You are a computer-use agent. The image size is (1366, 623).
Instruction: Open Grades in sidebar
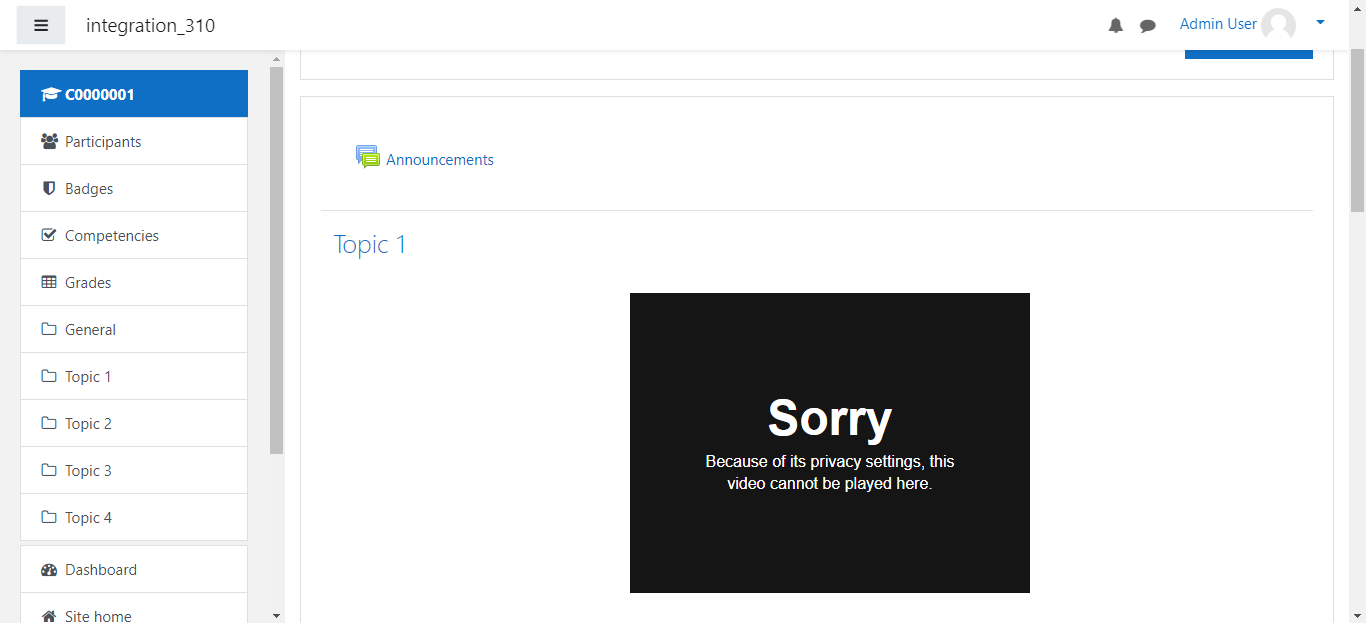[134, 282]
